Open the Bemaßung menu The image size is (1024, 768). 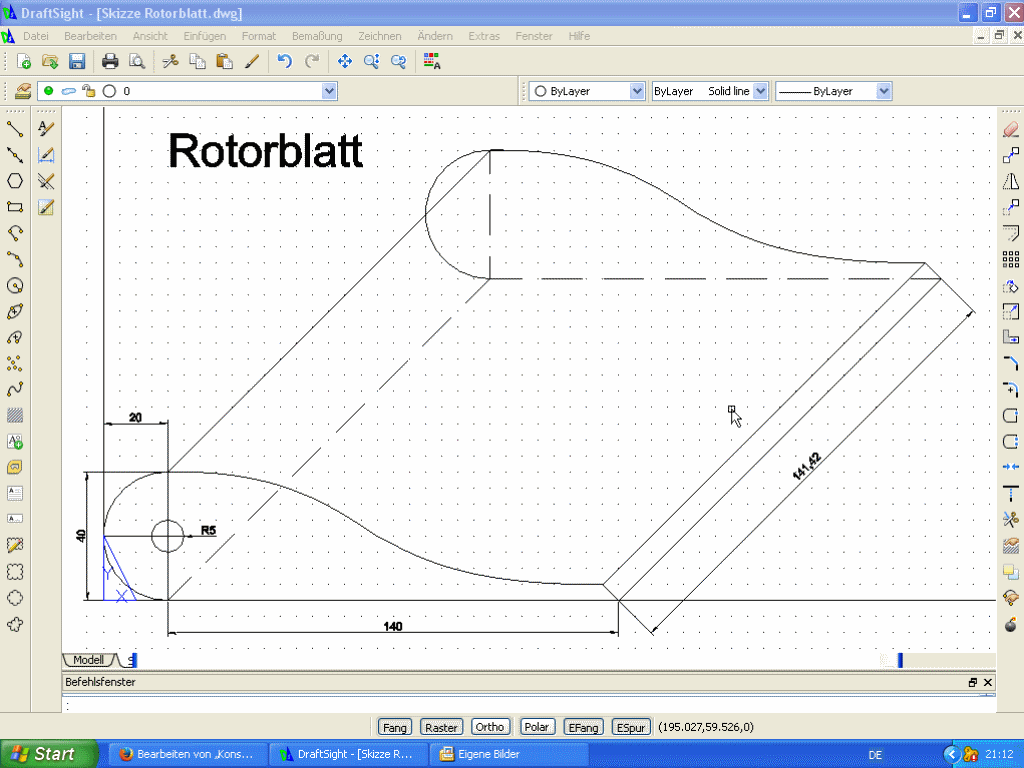click(x=316, y=36)
